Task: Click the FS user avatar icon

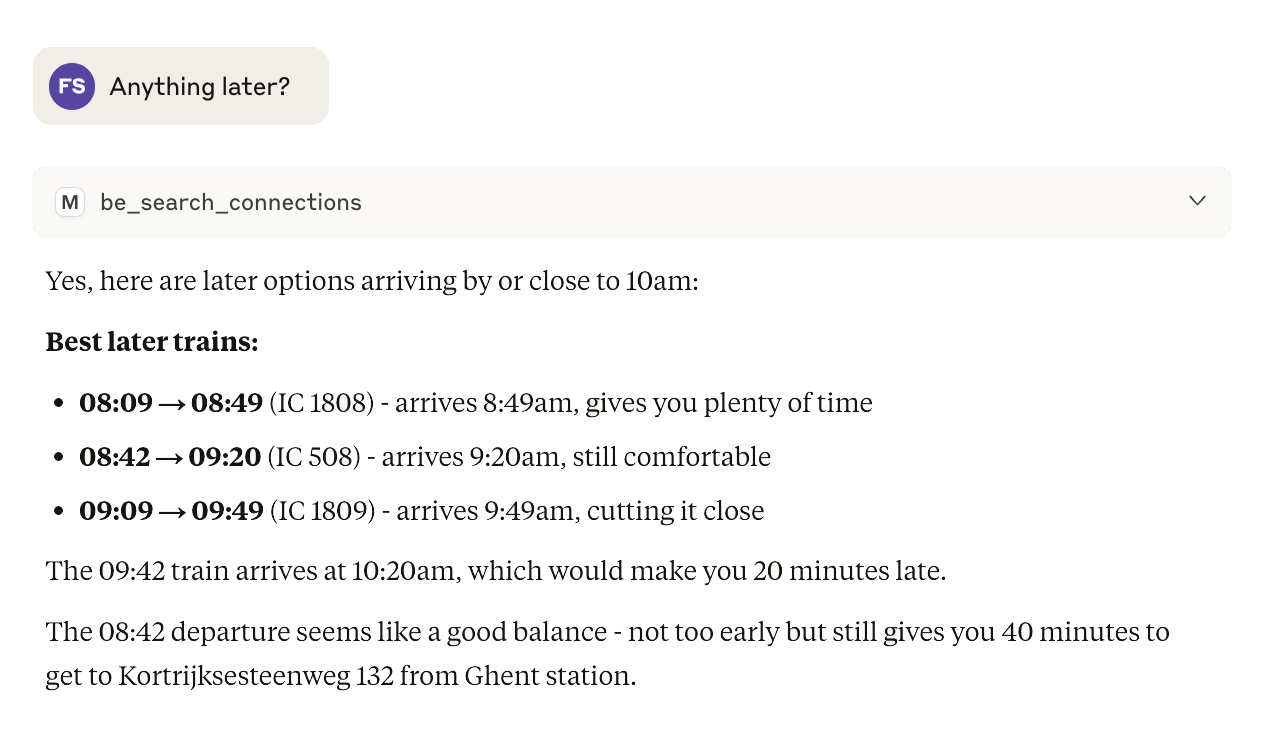Action: 71,86
